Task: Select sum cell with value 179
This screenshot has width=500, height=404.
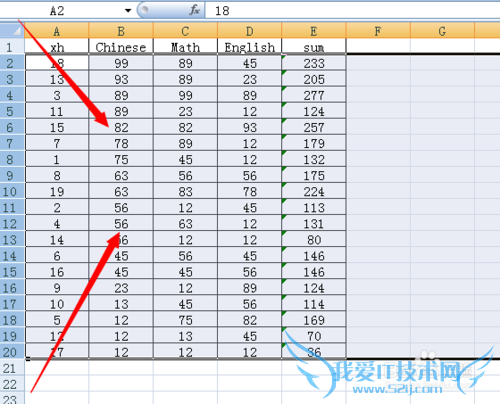Action: point(314,143)
